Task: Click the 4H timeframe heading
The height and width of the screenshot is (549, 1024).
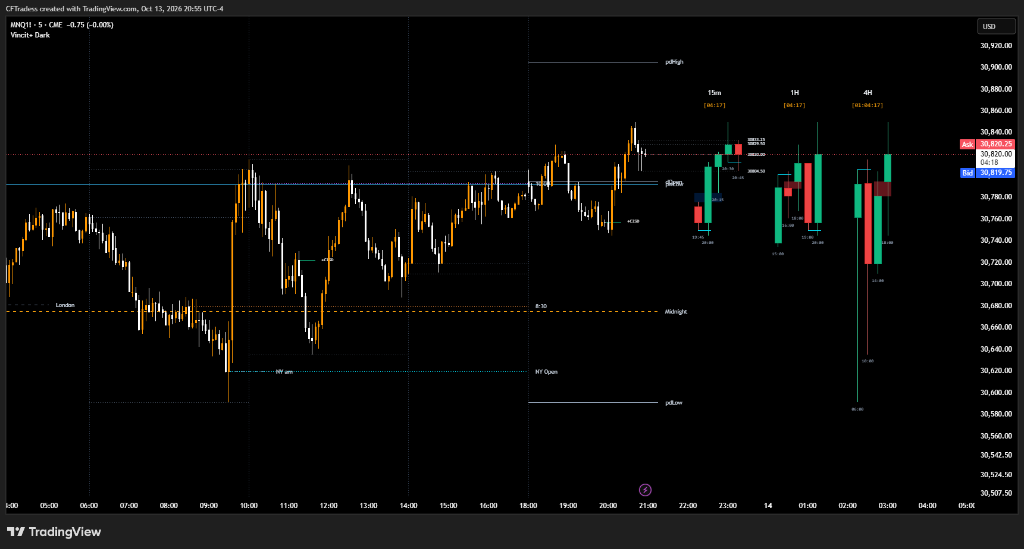Action: [x=868, y=93]
